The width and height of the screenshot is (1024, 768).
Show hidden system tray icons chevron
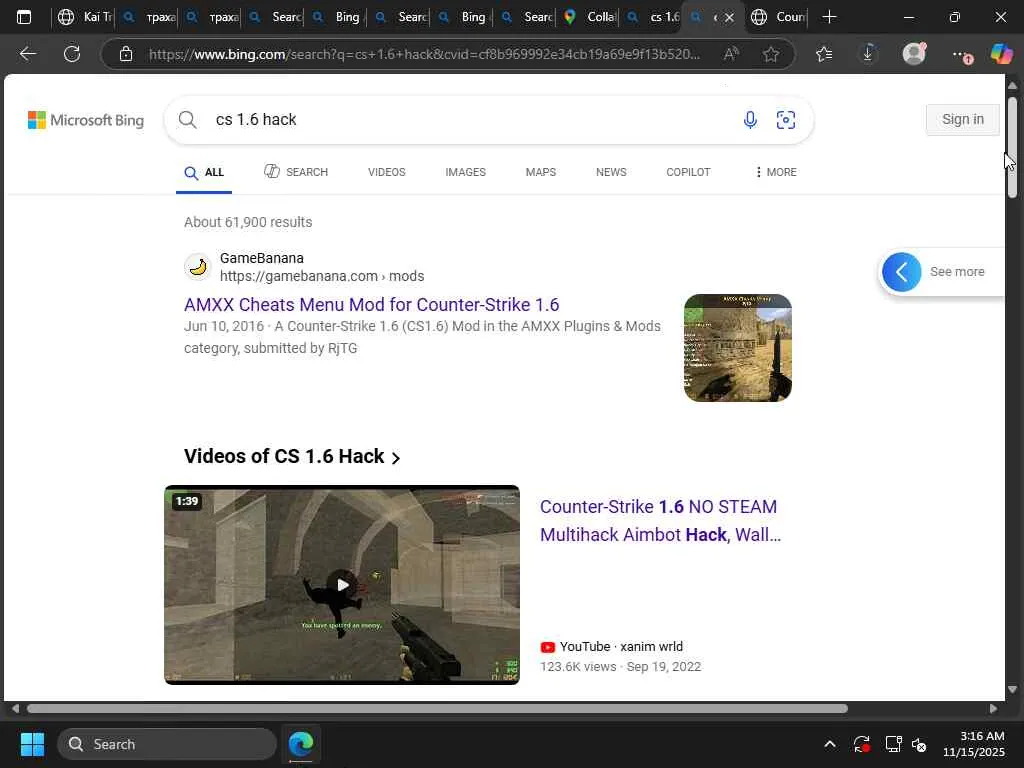pyautogui.click(x=829, y=744)
